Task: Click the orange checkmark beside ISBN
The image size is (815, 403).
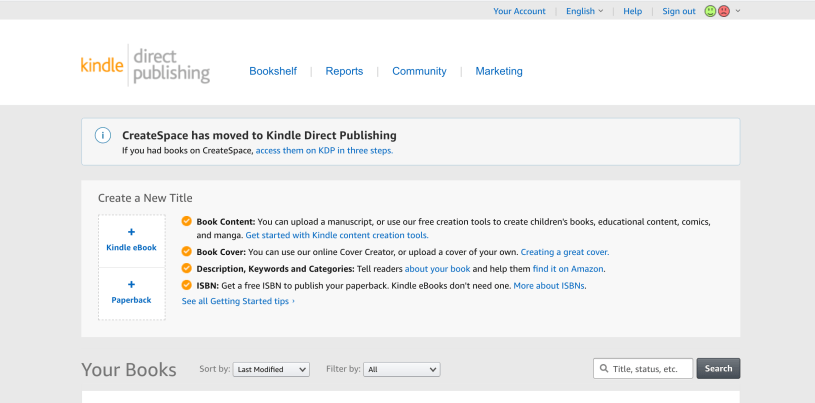Action: [x=187, y=285]
